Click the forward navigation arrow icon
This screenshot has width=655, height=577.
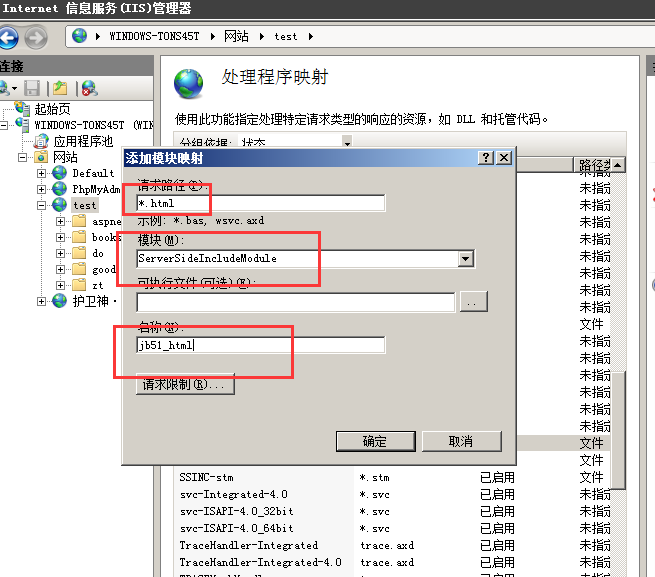click(36, 38)
